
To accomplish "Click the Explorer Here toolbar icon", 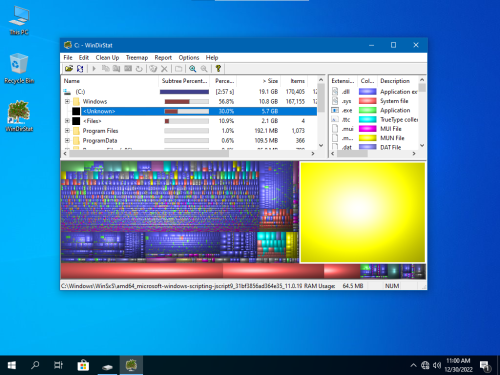I will [116, 69].
